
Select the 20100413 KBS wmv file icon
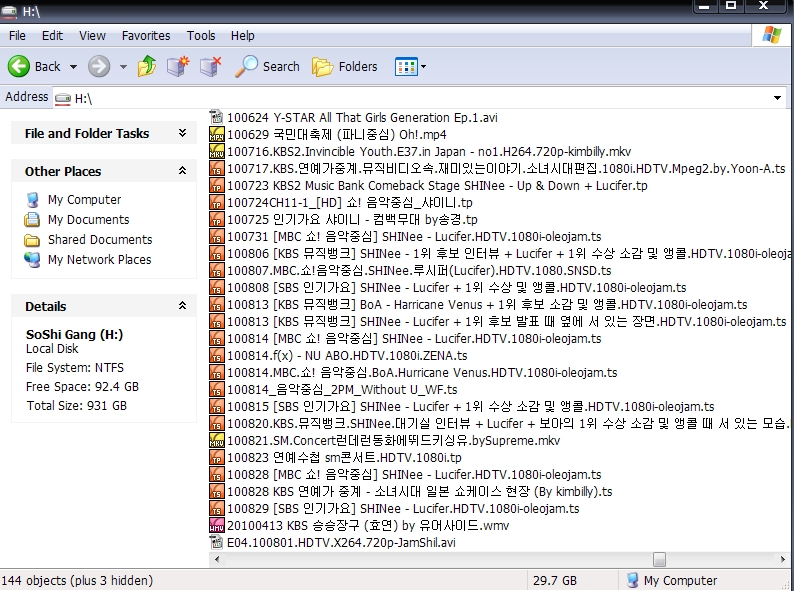(216, 525)
